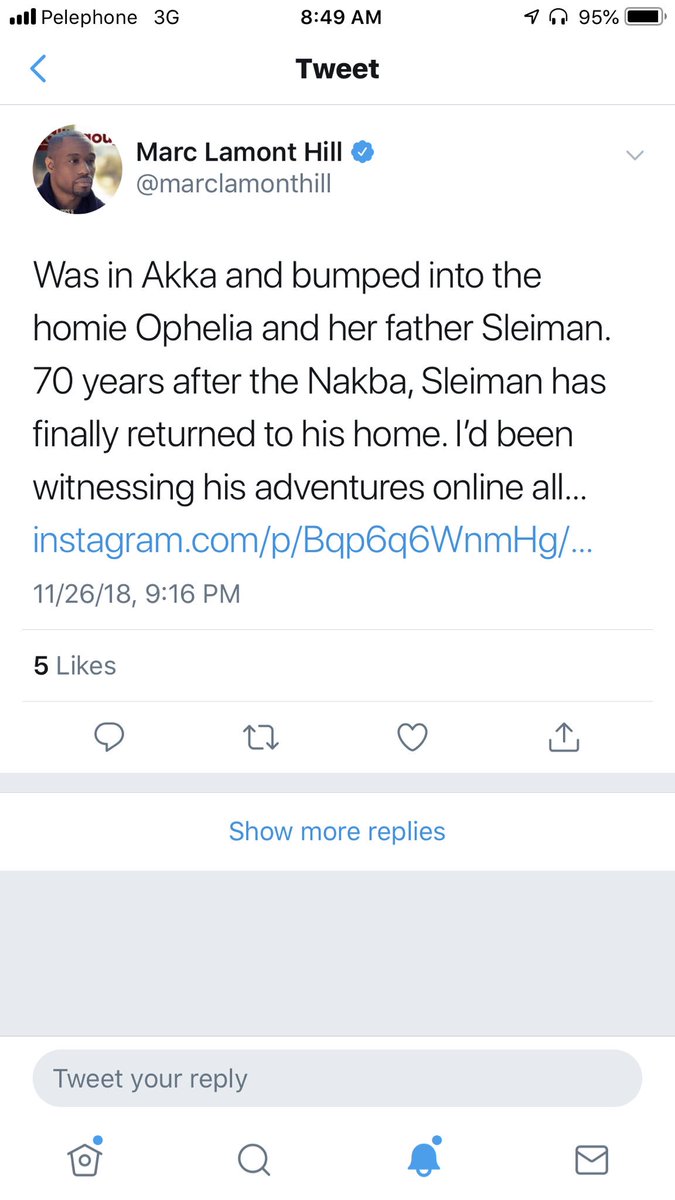
Task: Tap the back arrow
Action: click(39, 69)
